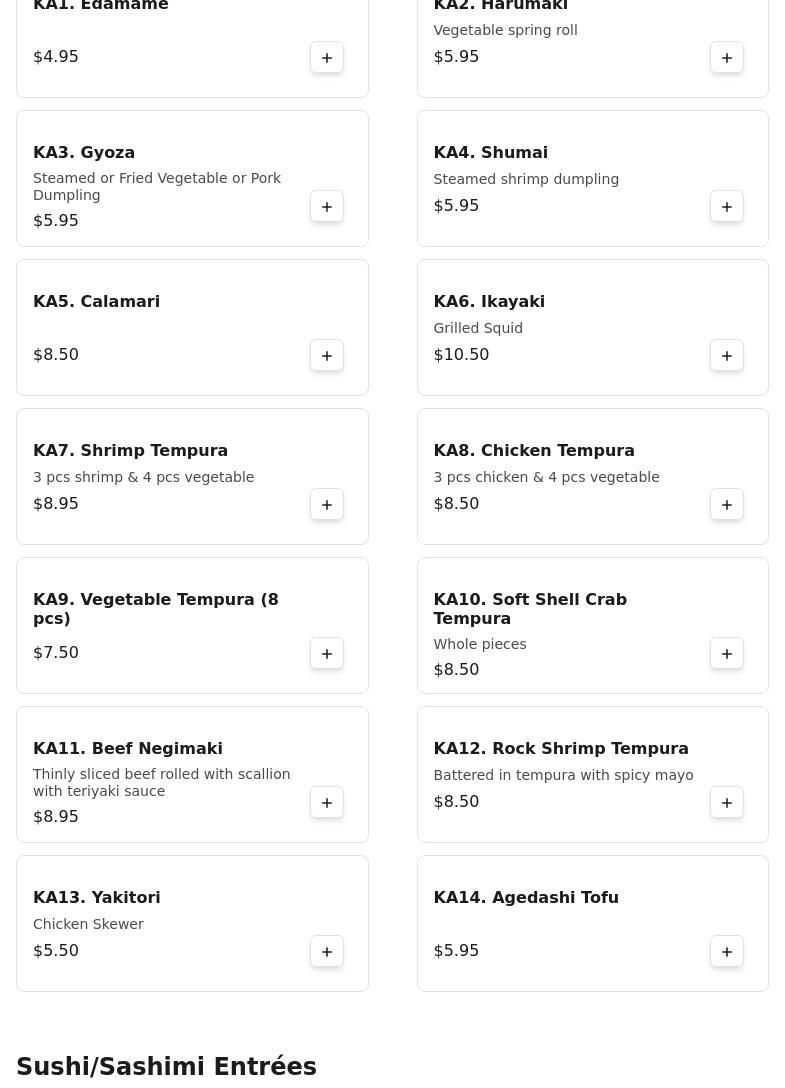785x1088 pixels.
Task: Add KA6. Ikayaki grilled squid
Action: (727, 356)
